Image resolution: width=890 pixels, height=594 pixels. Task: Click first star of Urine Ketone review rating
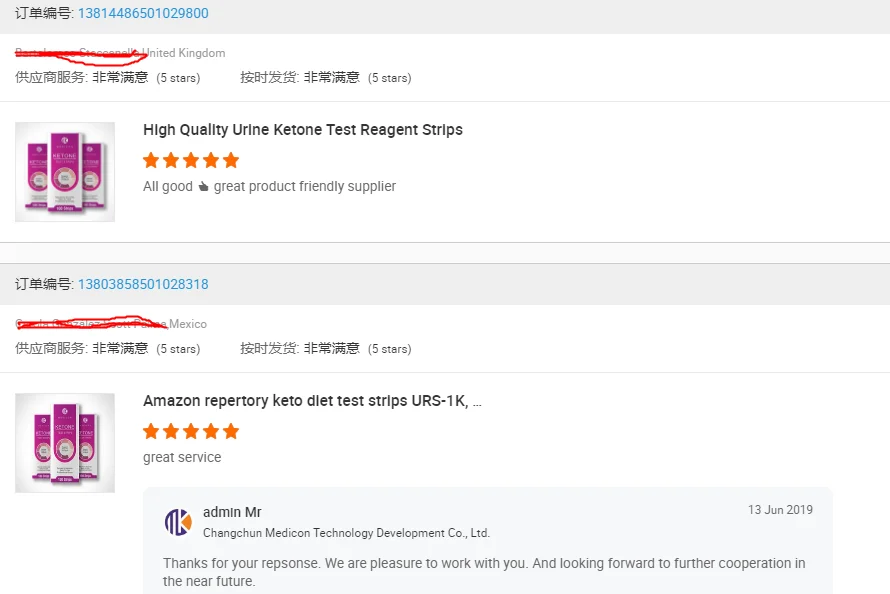151,160
